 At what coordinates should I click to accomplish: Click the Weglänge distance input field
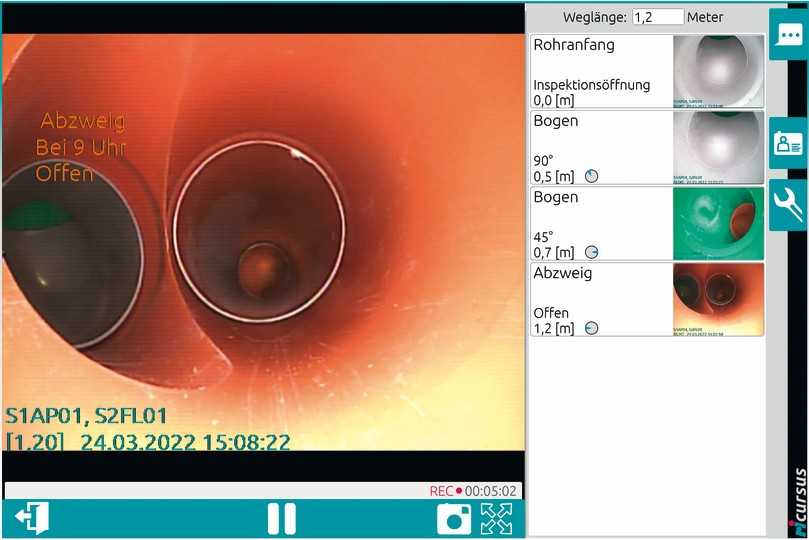658,17
